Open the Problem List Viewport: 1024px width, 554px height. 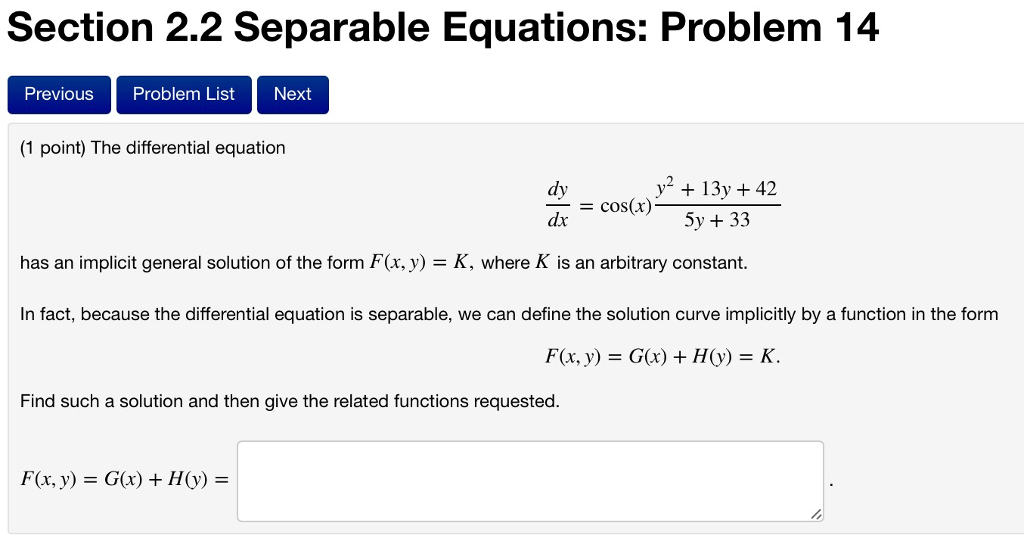pyautogui.click(x=184, y=95)
